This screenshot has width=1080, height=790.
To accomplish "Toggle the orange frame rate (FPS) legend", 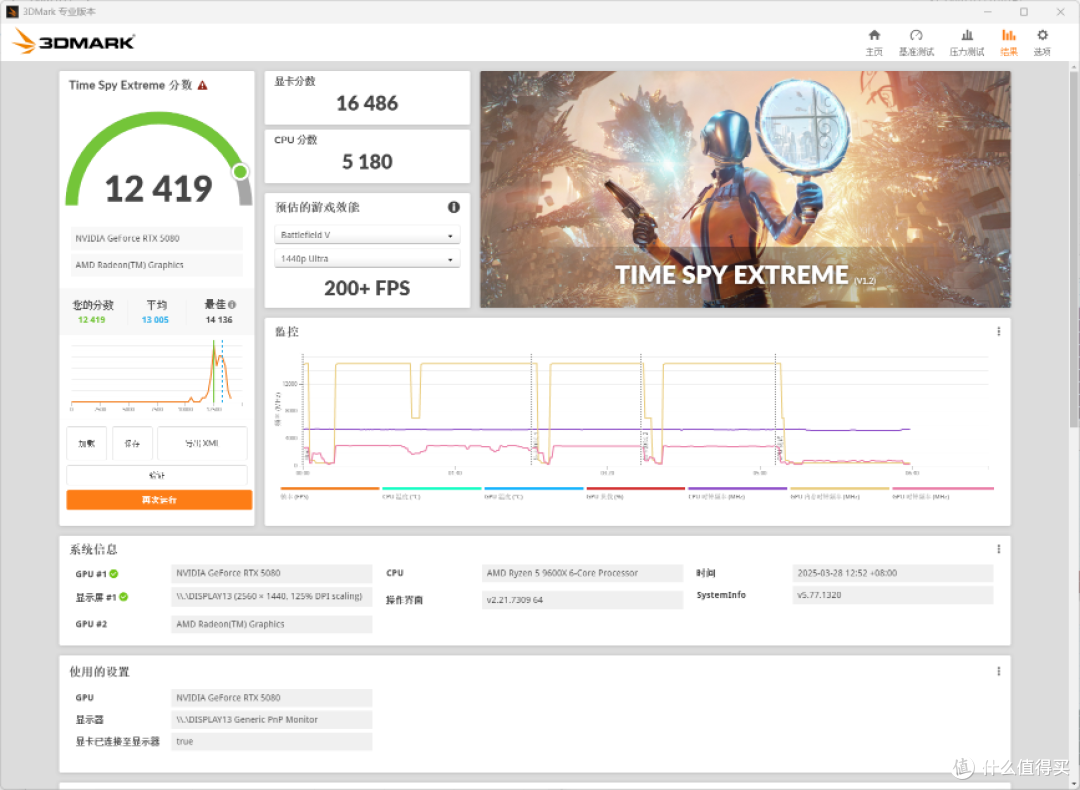I will click(x=329, y=492).
